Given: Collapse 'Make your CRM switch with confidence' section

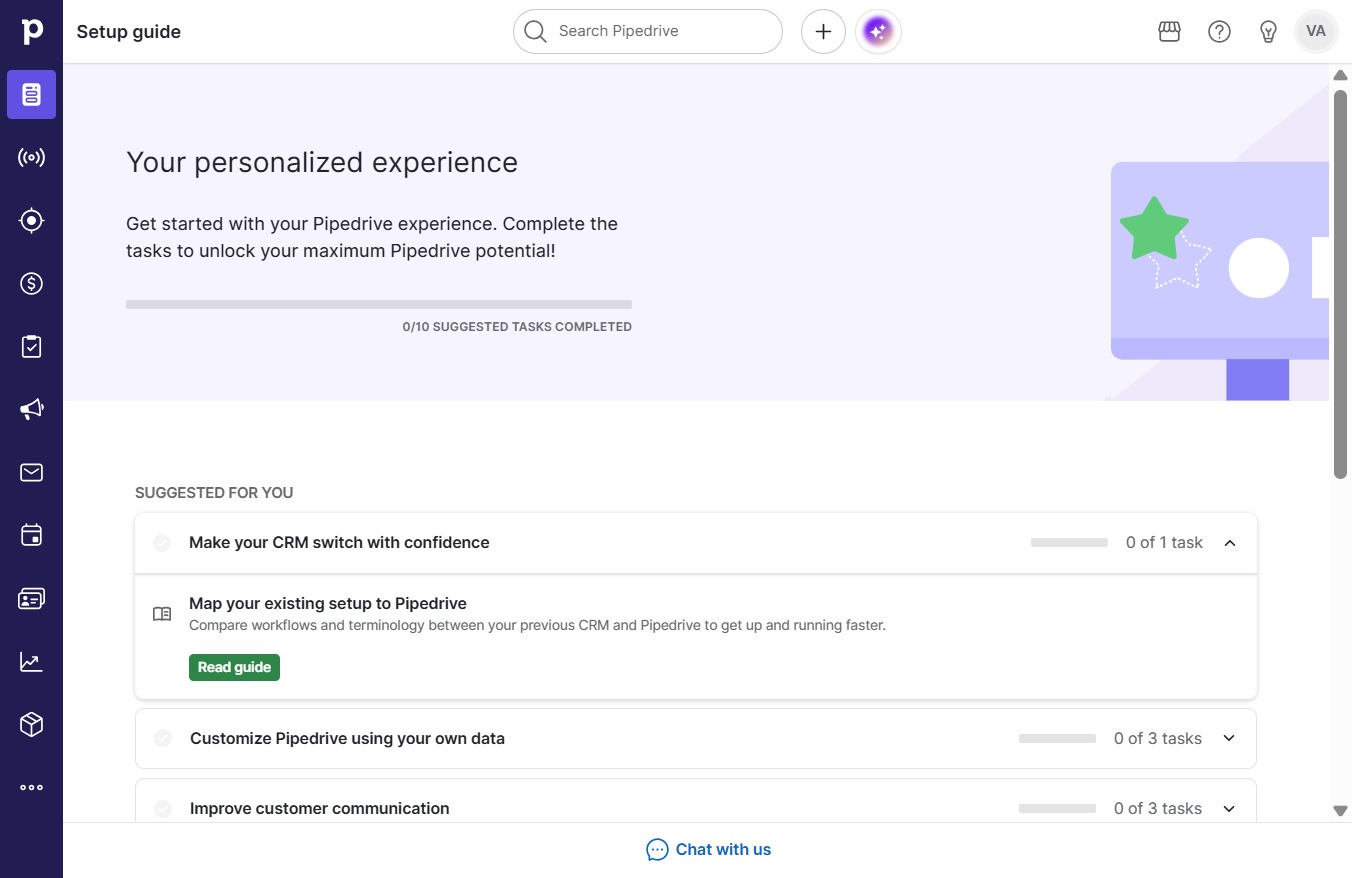Looking at the screenshot, I should [1230, 543].
